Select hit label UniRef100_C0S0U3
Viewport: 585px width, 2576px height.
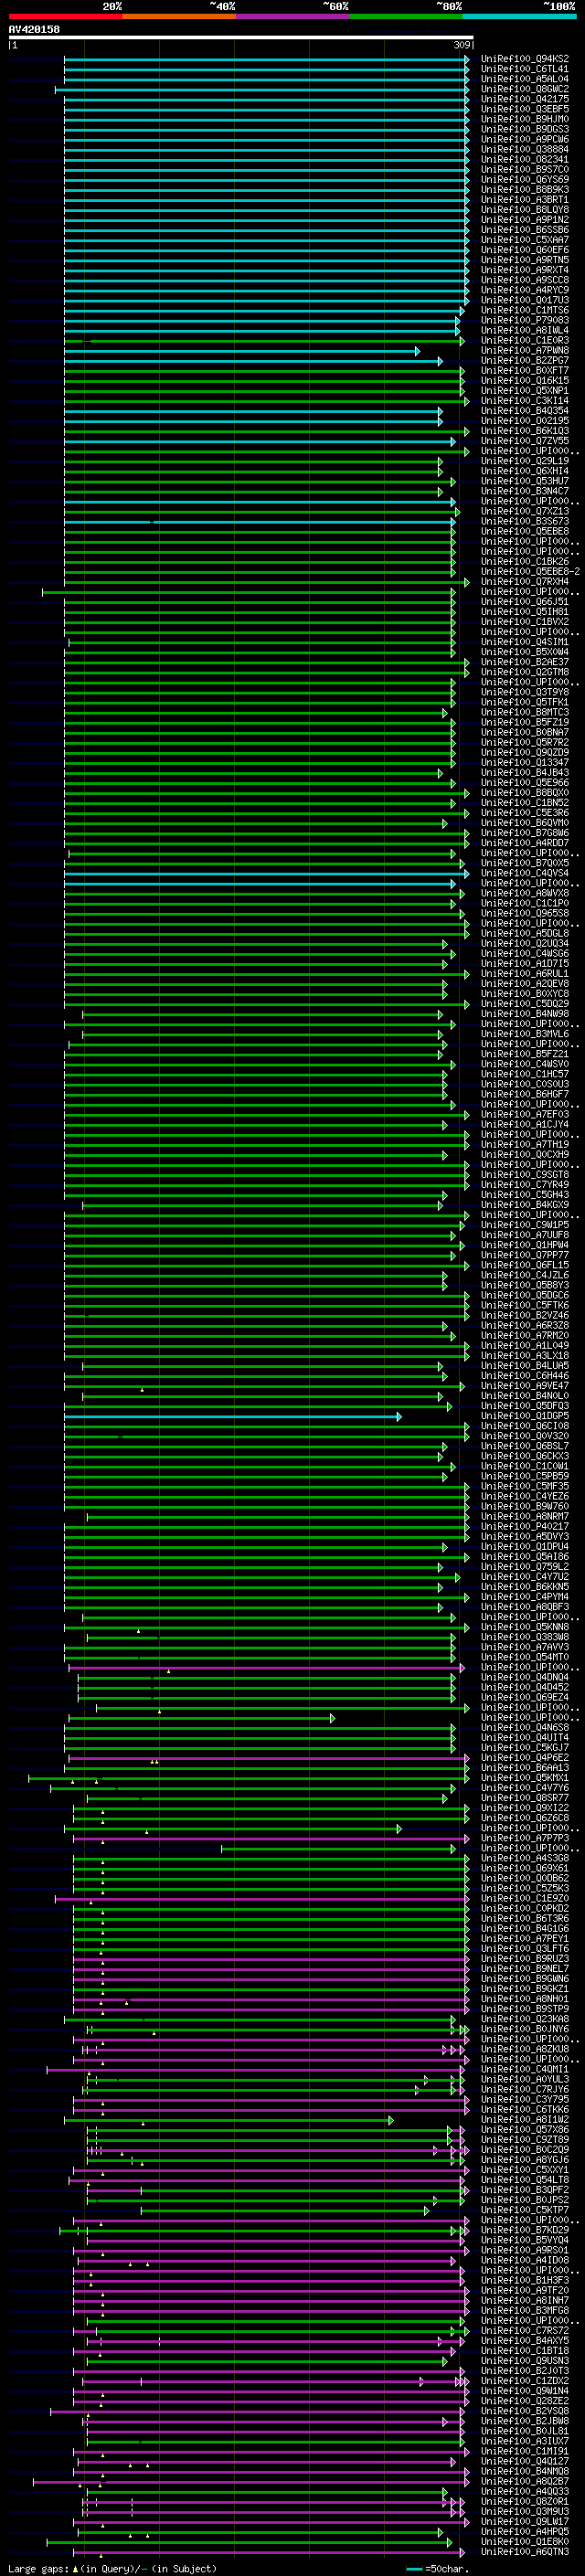(x=525, y=1084)
